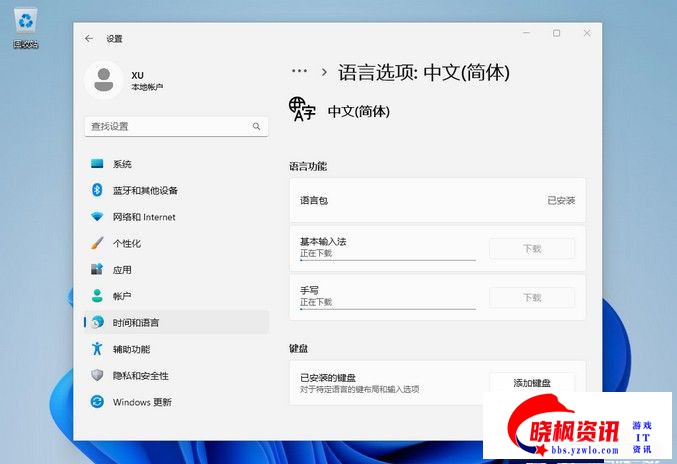The width and height of the screenshot is (677, 464).
Task: Click the 蓝牙和其他设备 Bluetooth icon
Action: point(97,190)
